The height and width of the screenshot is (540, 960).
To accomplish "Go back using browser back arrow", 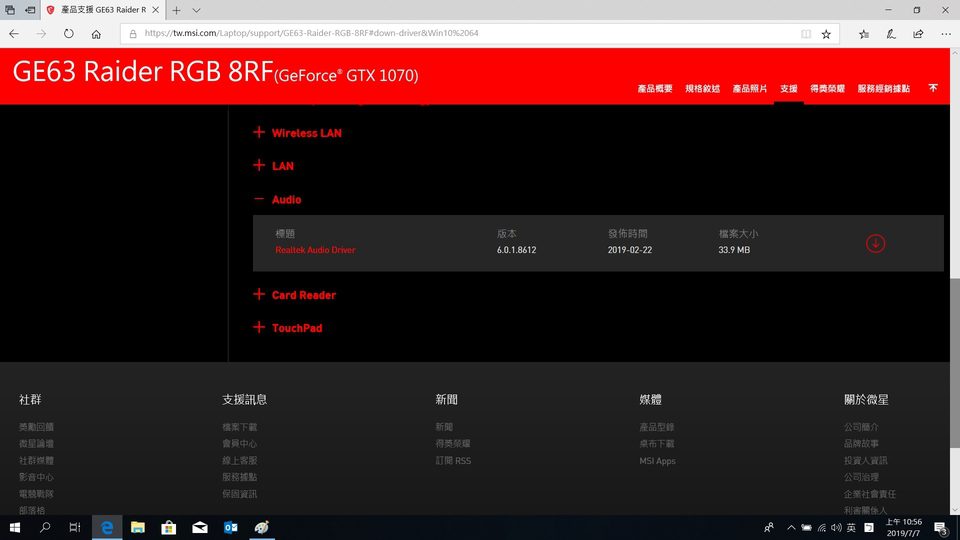I will pos(13,34).
